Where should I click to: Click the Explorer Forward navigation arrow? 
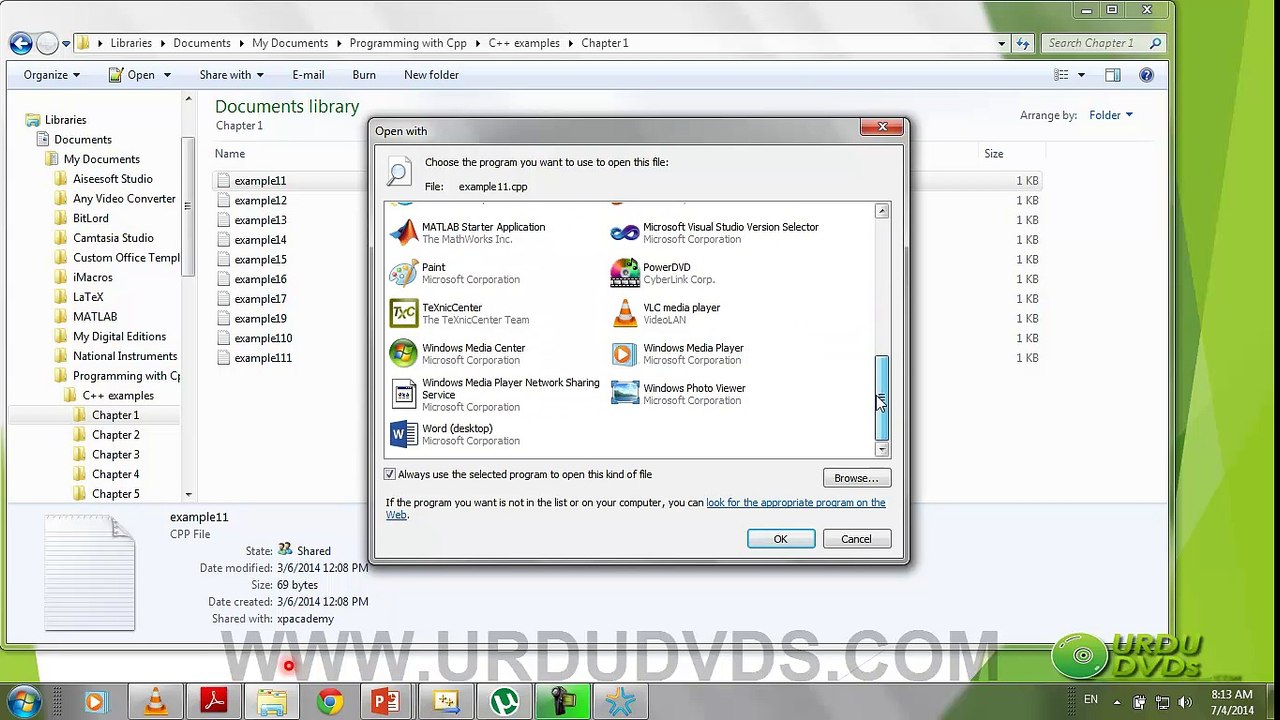click(46, 43)
